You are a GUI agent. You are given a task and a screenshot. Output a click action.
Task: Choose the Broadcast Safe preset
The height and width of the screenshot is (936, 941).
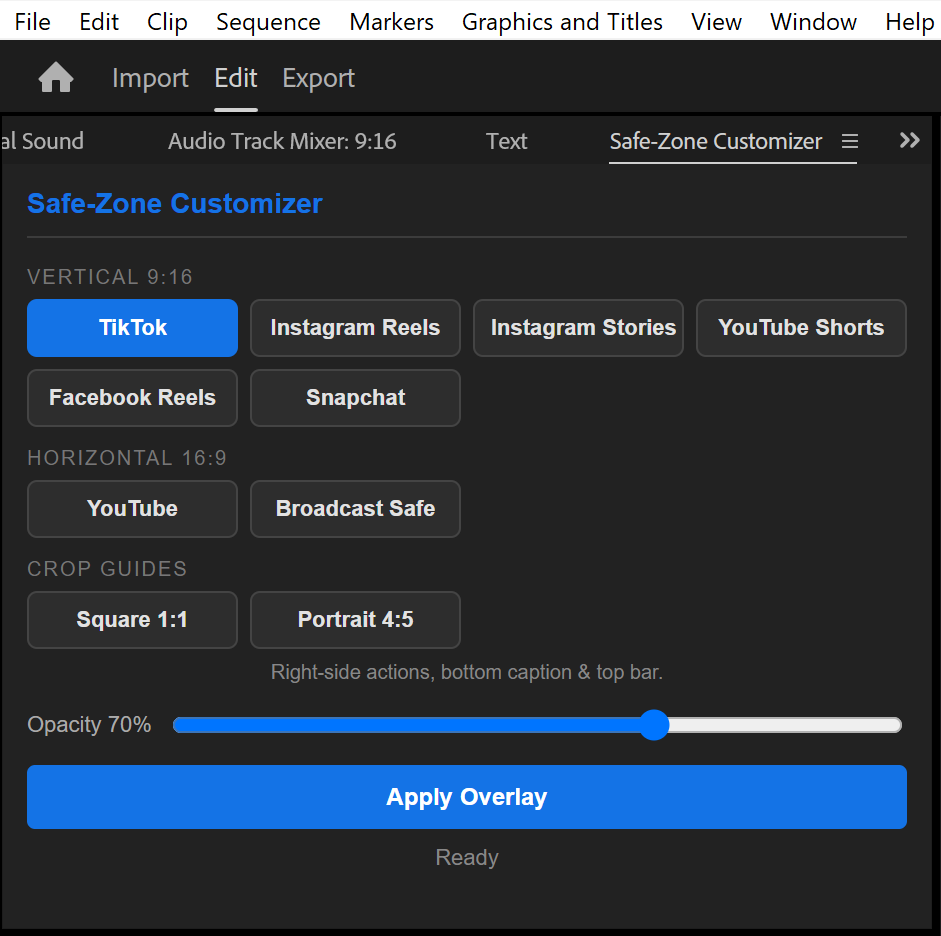pyautogui.click(x=355, y=509)
